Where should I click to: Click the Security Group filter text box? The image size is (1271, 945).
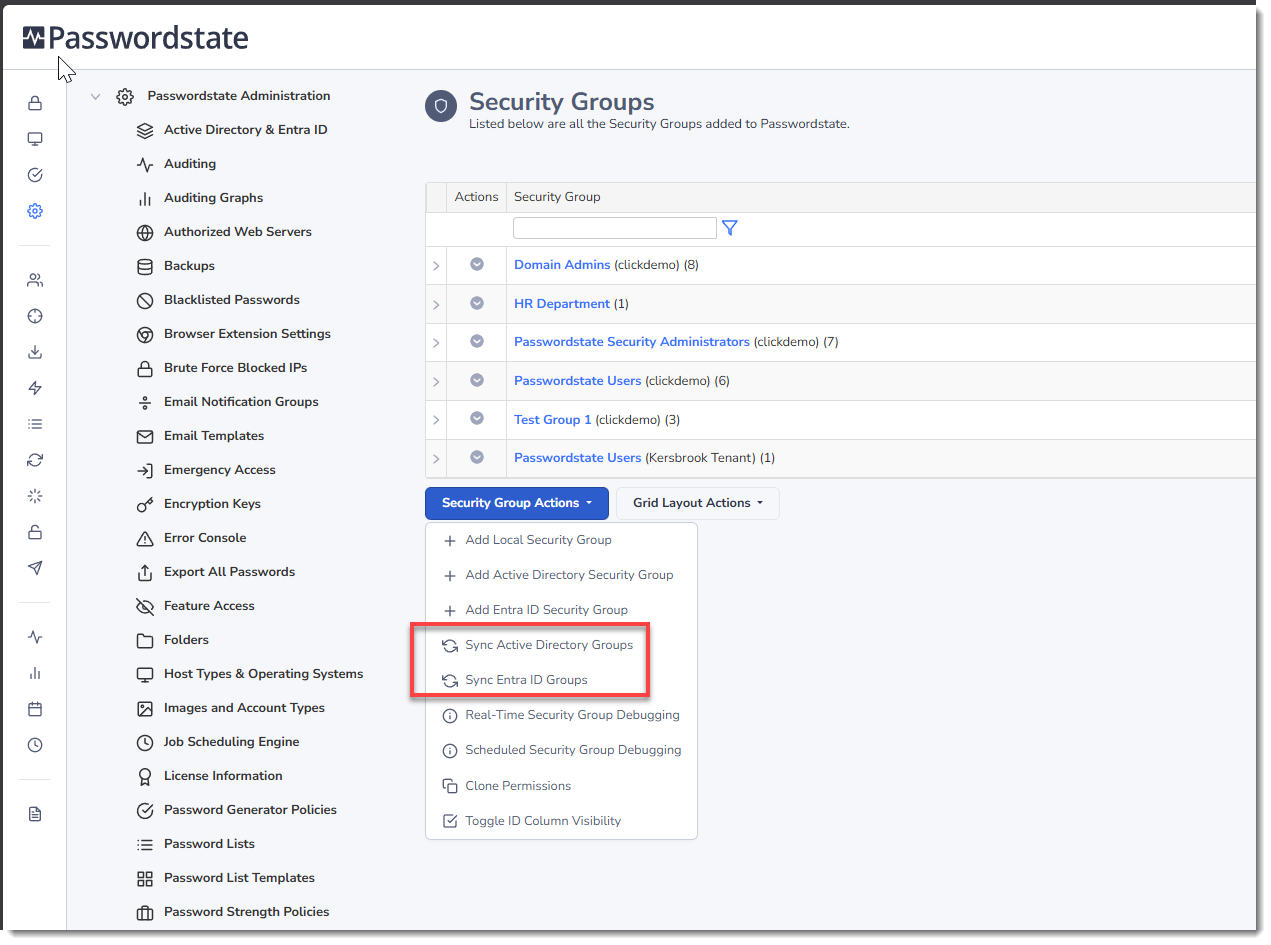click(615, 228)
